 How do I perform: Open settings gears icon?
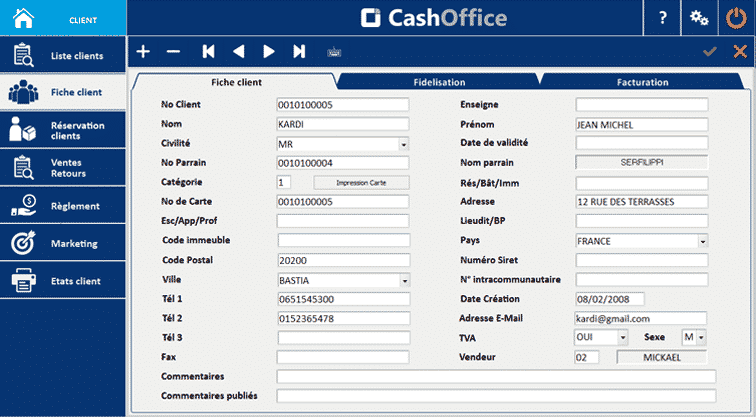point(699,18)
